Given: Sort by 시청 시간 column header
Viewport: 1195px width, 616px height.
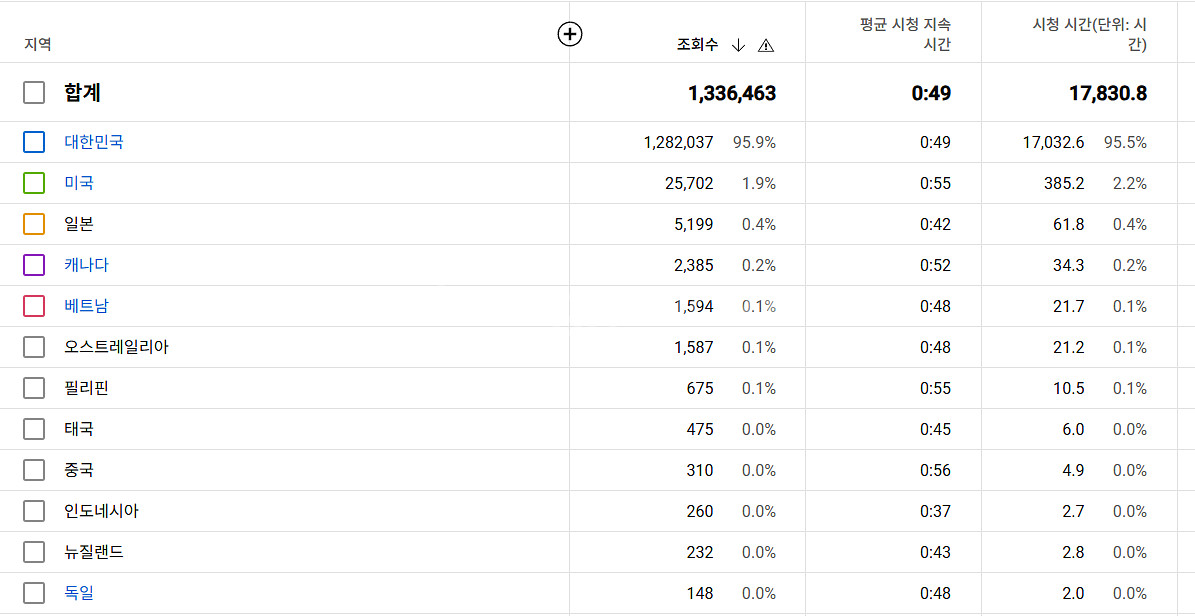Looking at the screenshot, I should (1089, 34).
